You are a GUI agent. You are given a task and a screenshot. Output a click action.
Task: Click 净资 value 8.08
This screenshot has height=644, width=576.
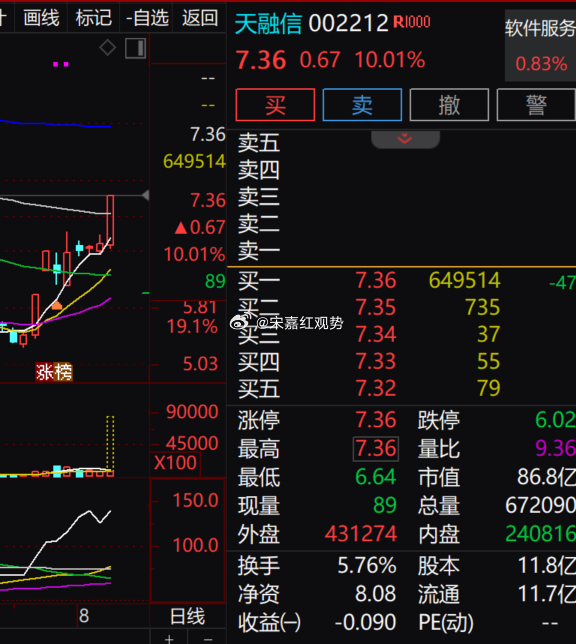tap(376, 594)
